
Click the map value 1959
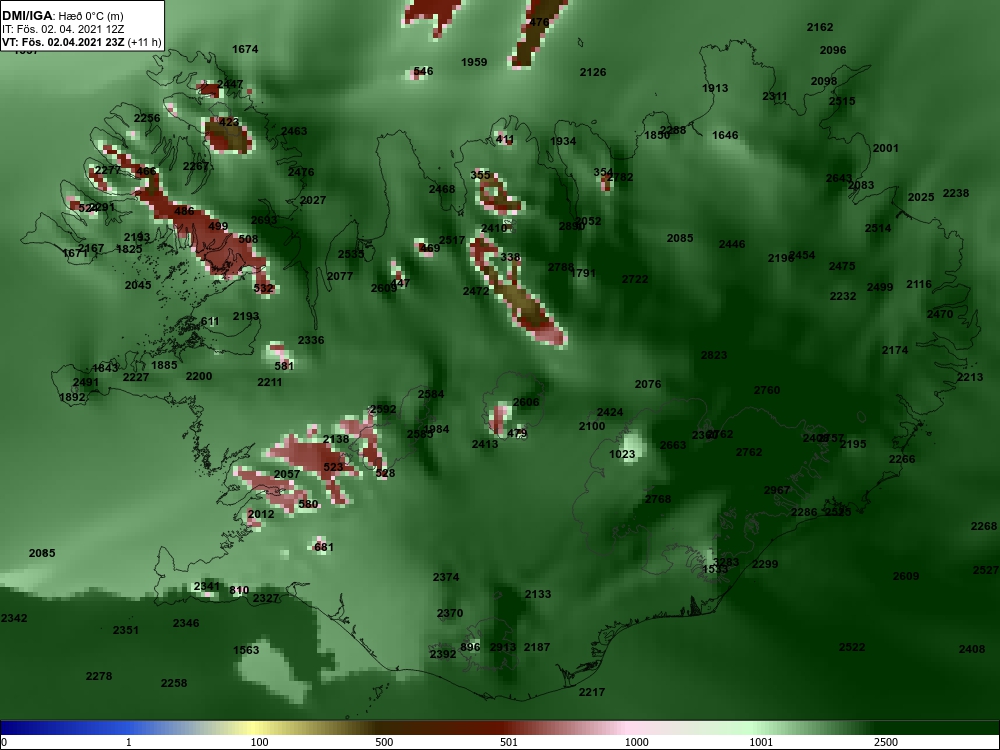click(474, 62)
